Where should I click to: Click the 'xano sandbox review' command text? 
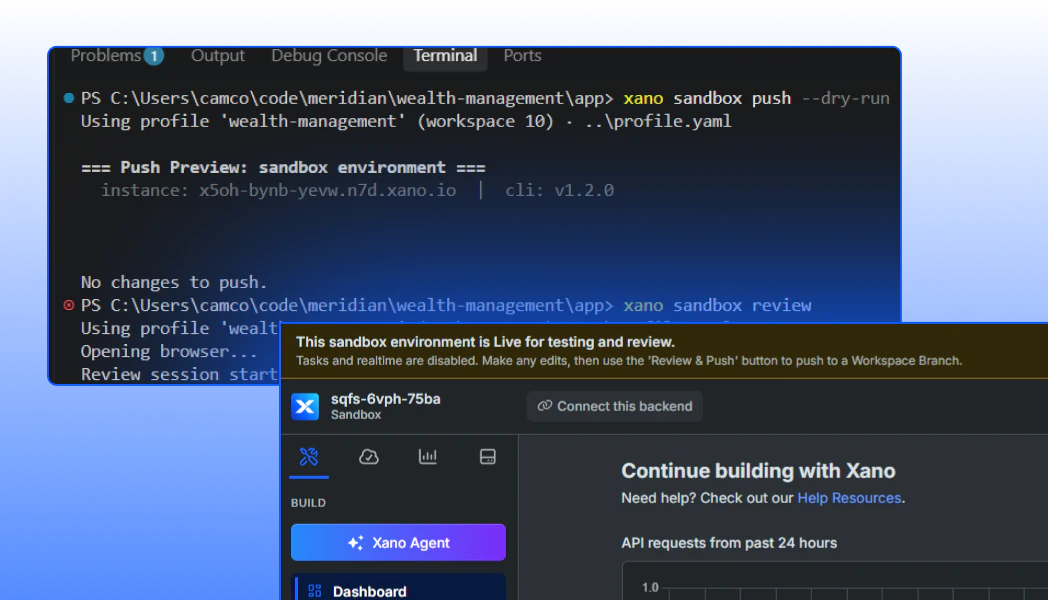(x=717, y=305)
